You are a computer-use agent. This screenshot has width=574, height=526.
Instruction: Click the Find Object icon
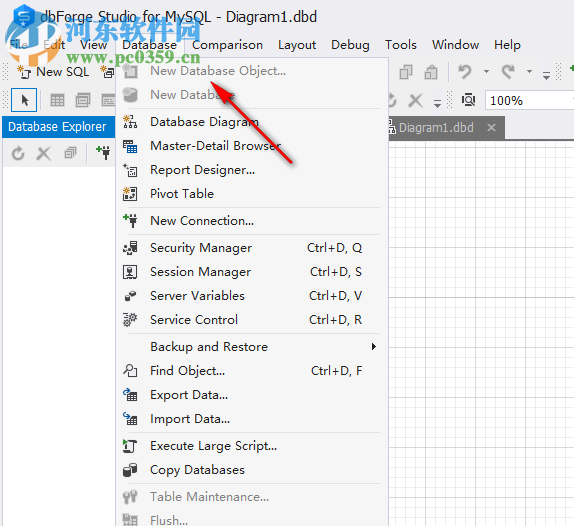130,371
